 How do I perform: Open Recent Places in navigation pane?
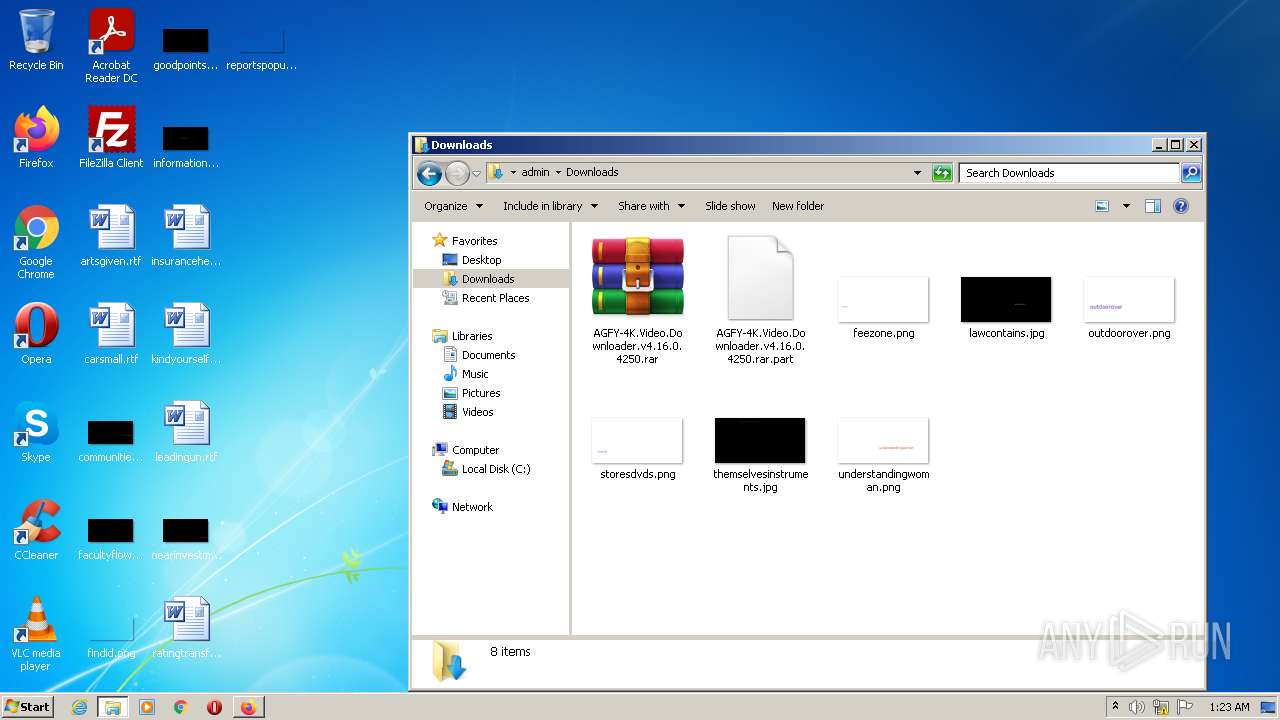495,298
